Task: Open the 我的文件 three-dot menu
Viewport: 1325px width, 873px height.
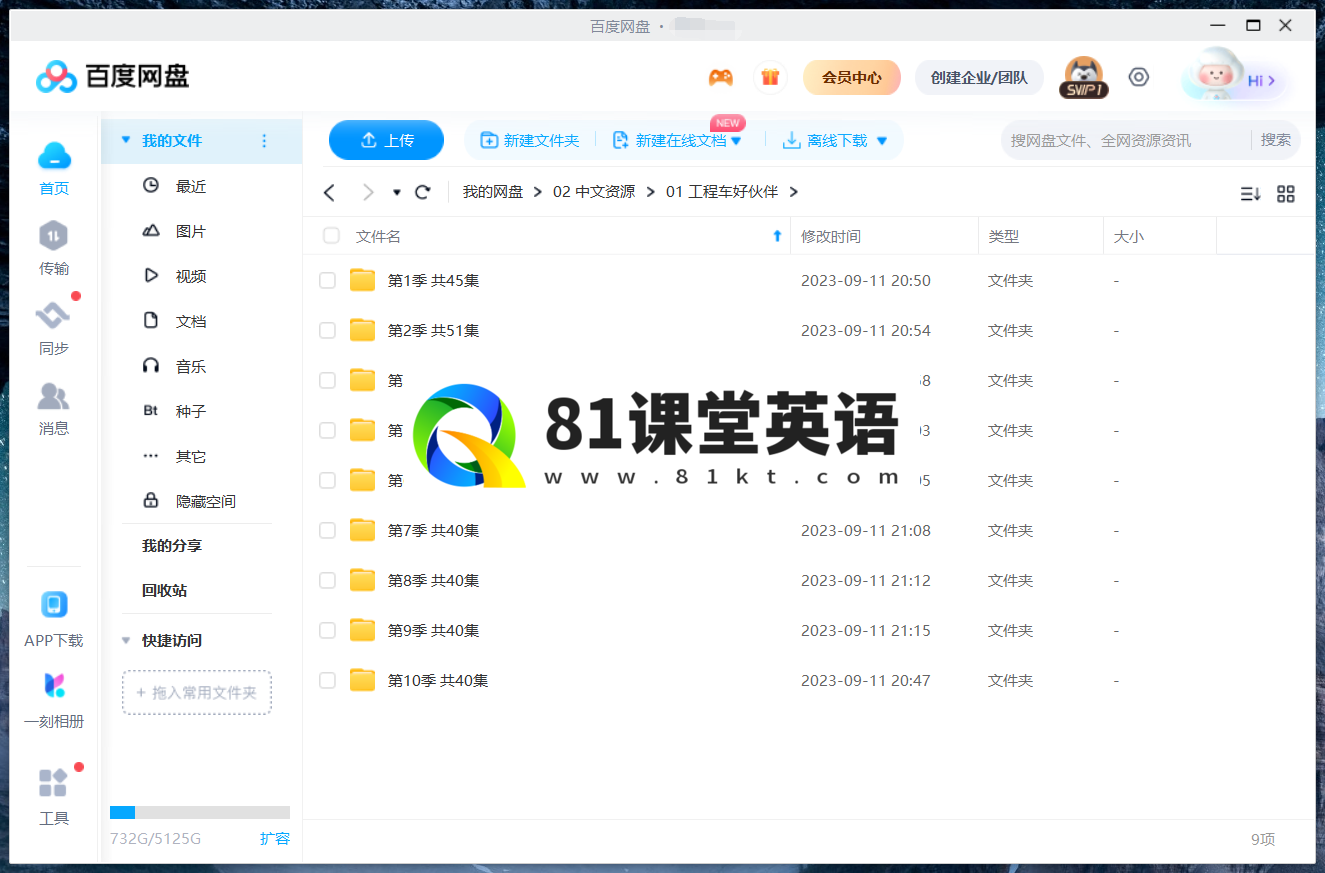Action: pos(264,141)
